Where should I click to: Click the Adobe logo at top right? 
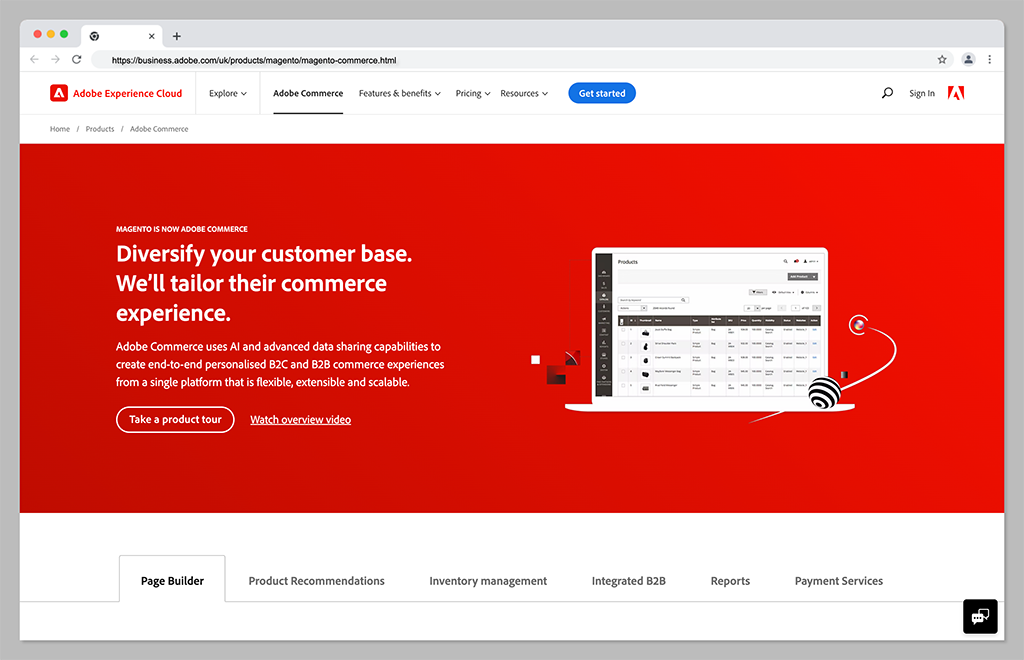click(x=956, y=93)
